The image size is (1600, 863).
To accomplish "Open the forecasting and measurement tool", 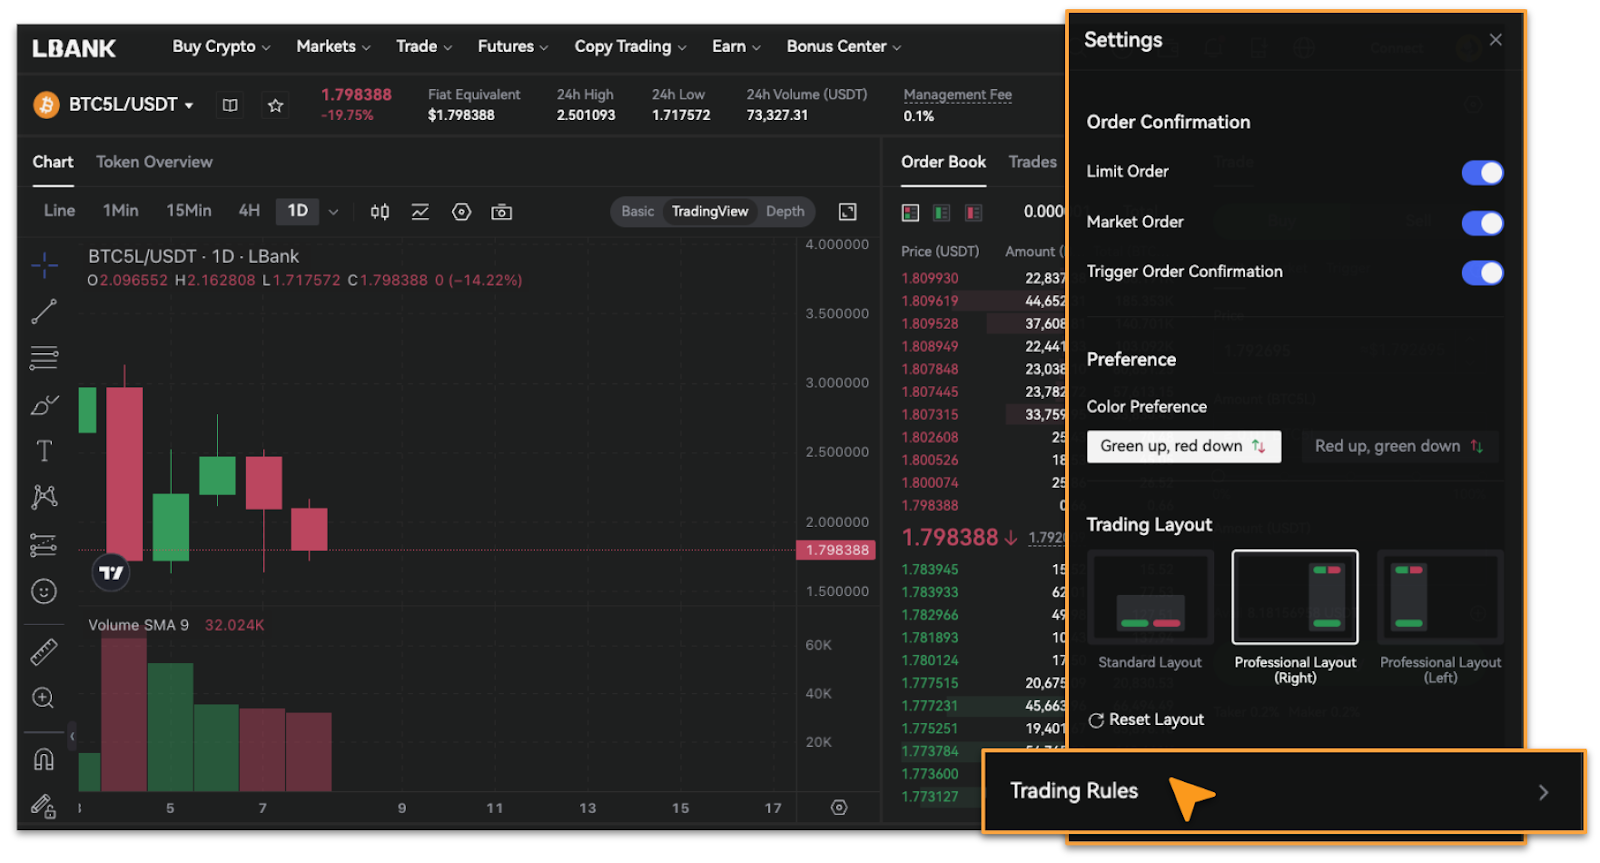I will point(44,545).
